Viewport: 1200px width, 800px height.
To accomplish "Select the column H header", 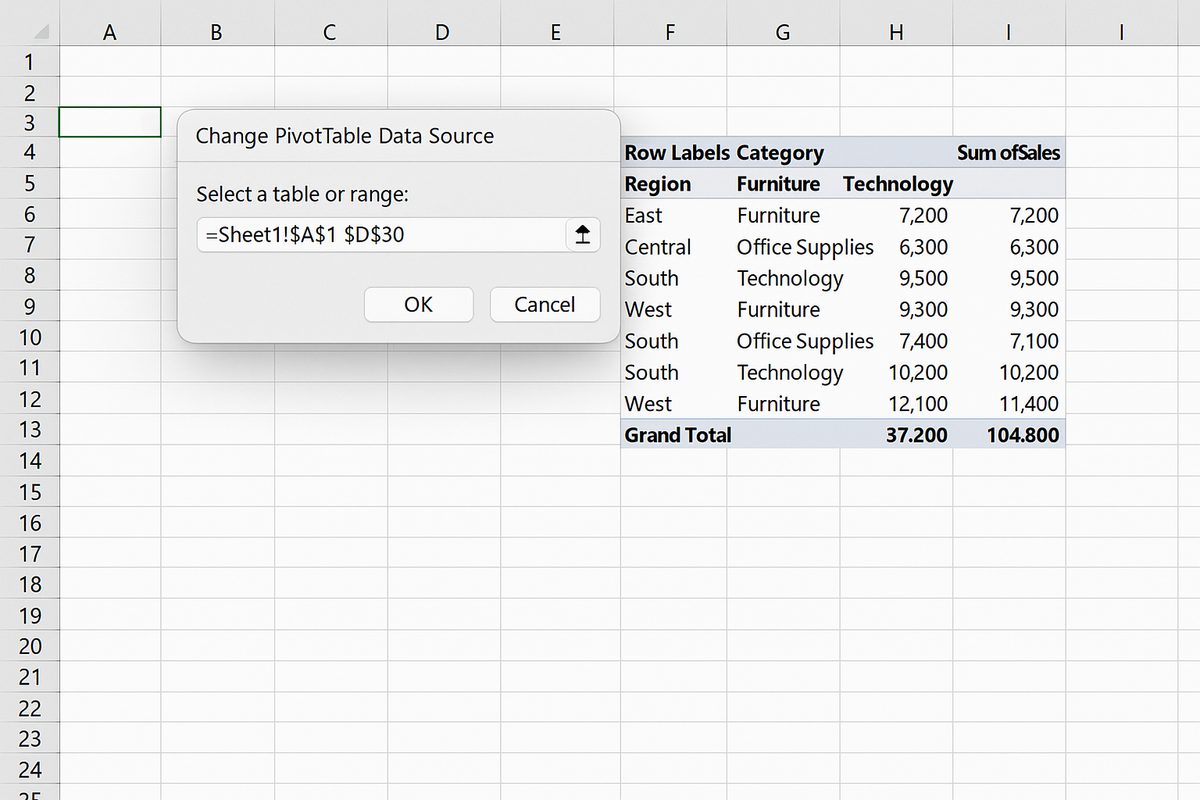I will pyautogui.click(x=896, y=32).
